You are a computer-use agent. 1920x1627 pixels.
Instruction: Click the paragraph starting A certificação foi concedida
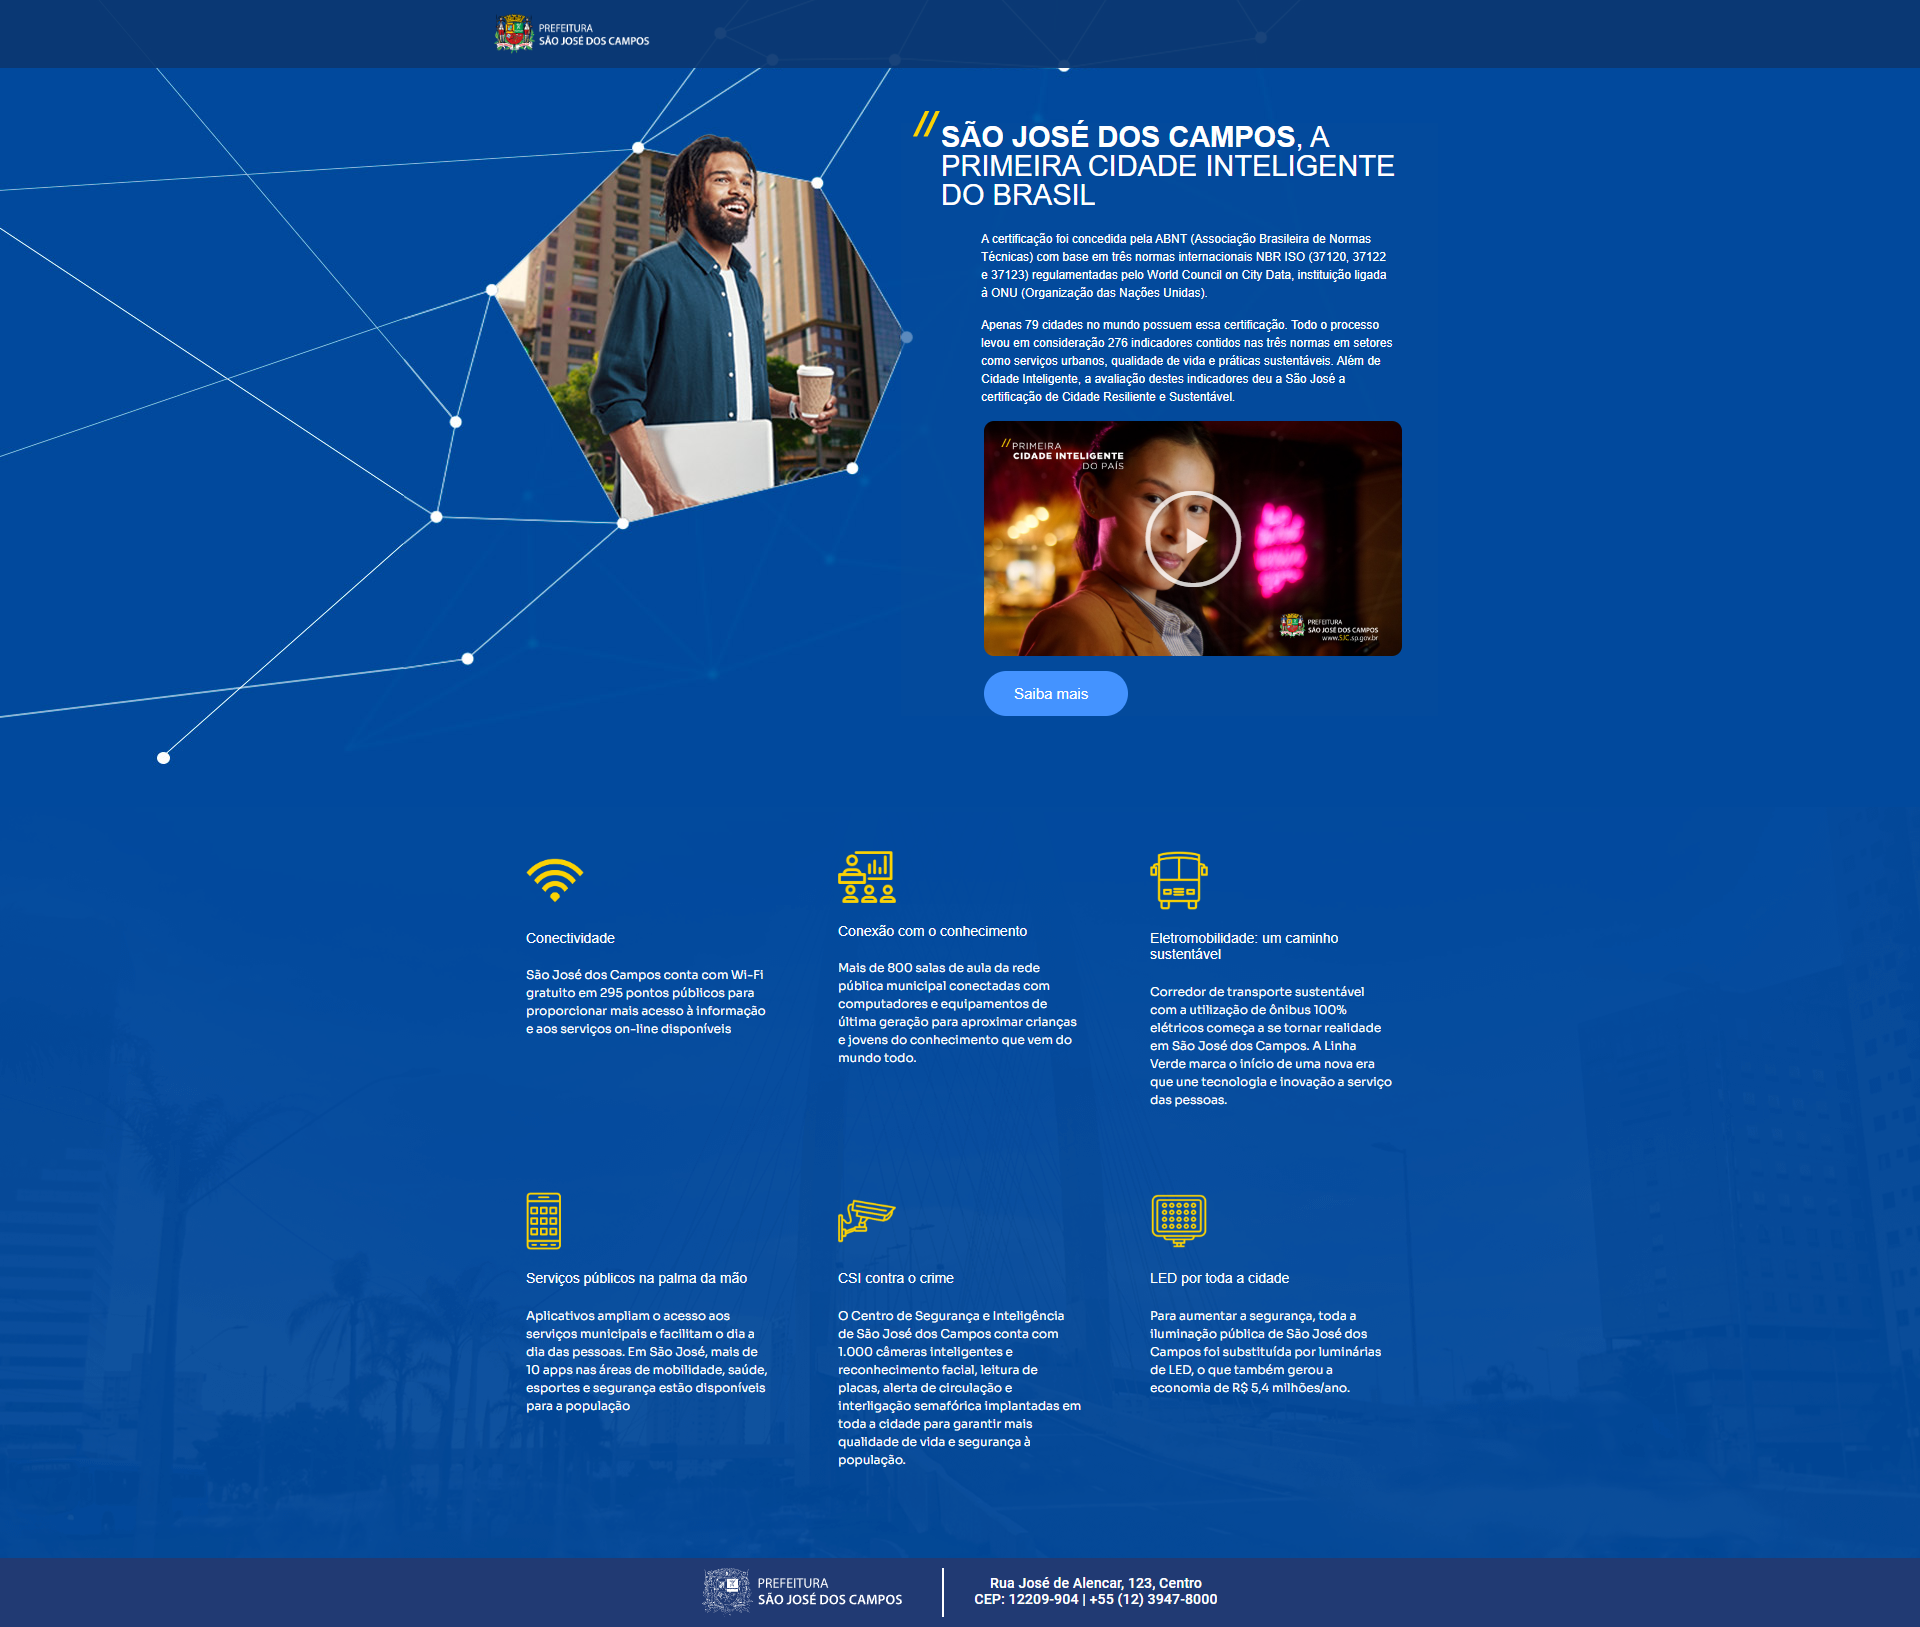click(x=1184, y=266)
